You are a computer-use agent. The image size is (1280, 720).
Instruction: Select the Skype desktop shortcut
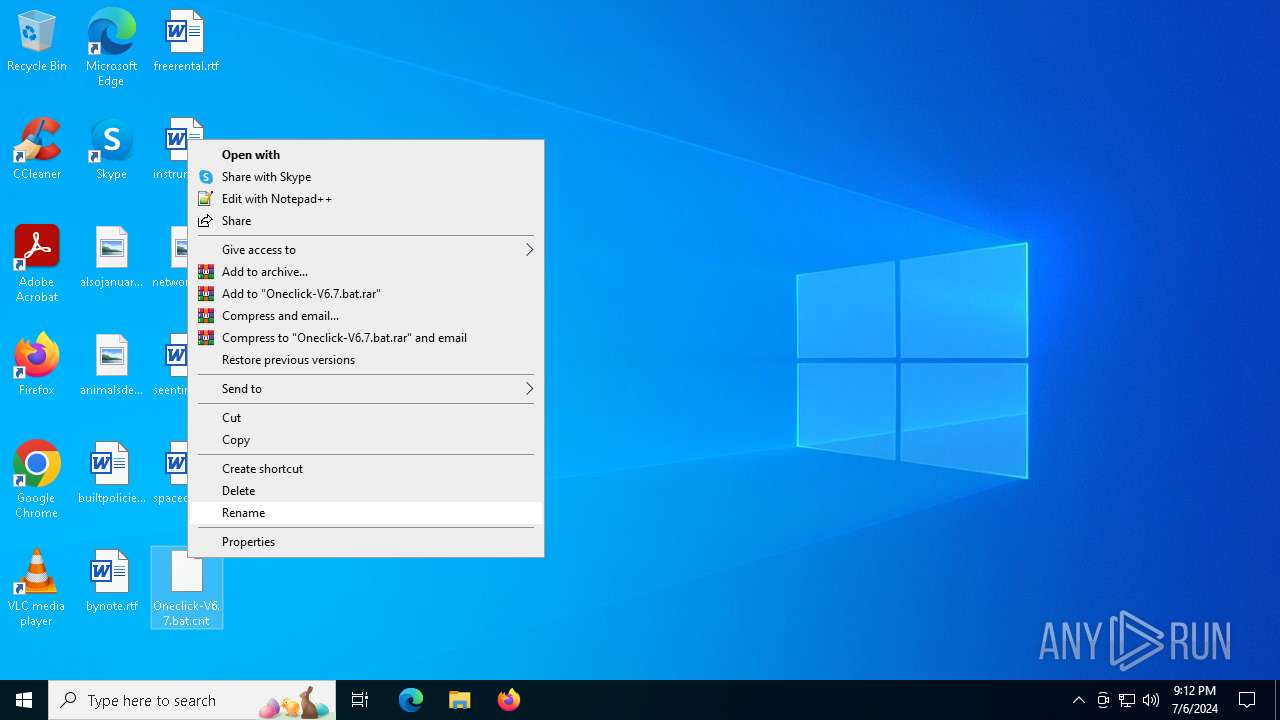tap(111, 149)
